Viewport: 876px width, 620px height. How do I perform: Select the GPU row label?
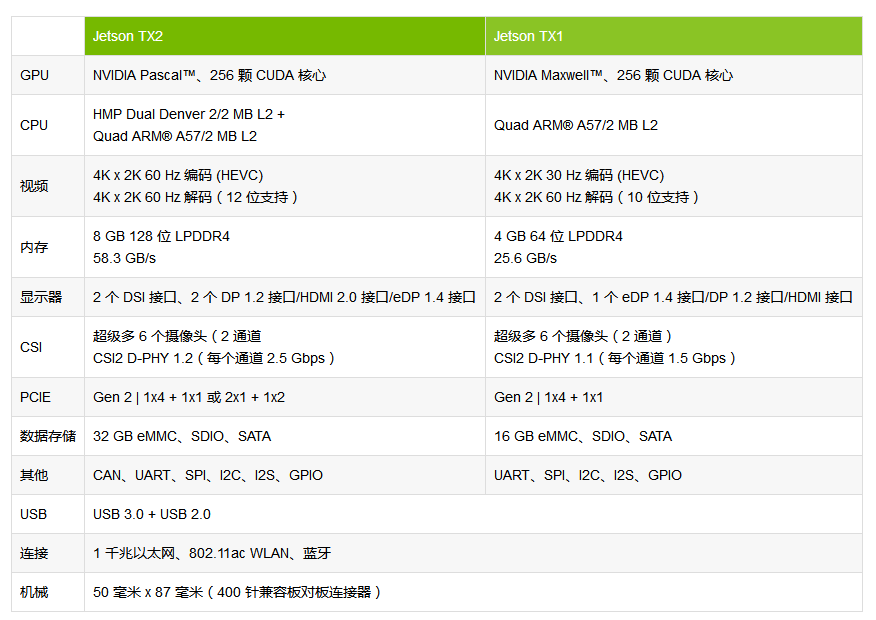34,75
